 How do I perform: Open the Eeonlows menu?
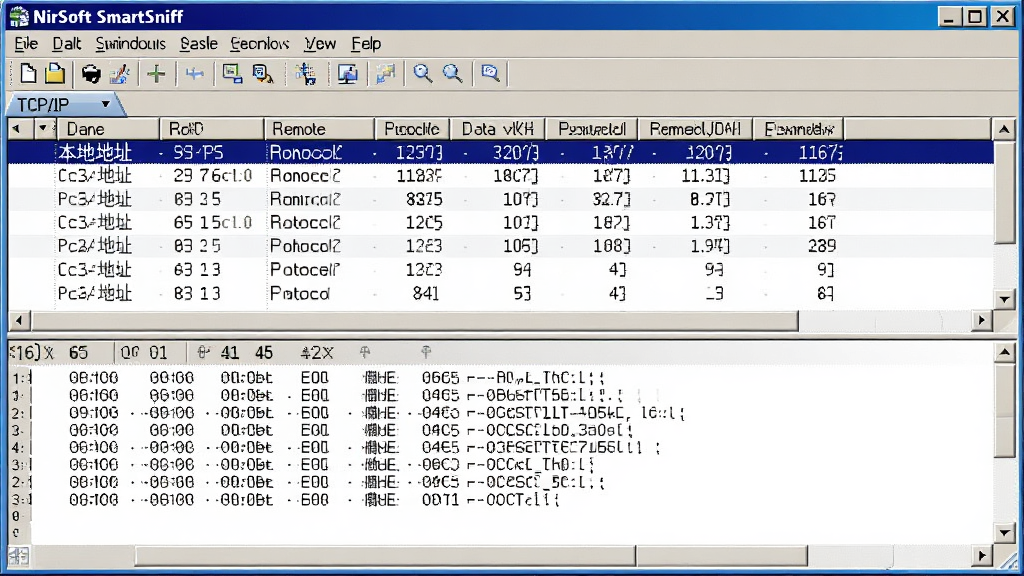[x=259, y=44]
